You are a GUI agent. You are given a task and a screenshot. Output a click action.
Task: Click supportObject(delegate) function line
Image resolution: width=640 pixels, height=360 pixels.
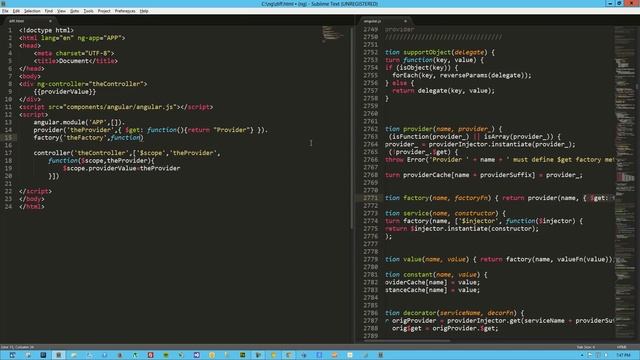pyautogui.click(x=440, y=52)
